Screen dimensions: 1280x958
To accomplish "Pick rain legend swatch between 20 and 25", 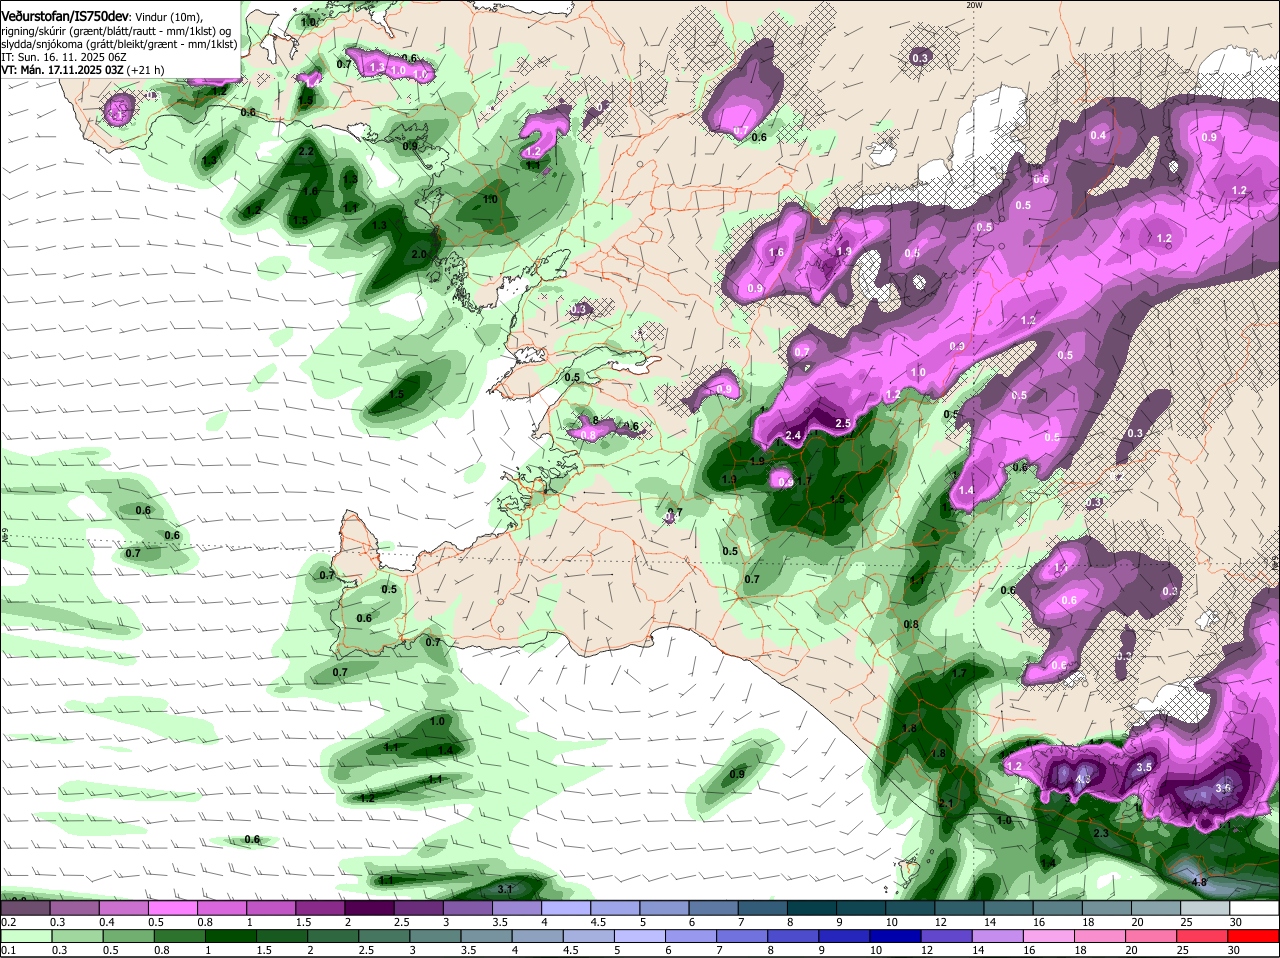I will point(1153,936).
